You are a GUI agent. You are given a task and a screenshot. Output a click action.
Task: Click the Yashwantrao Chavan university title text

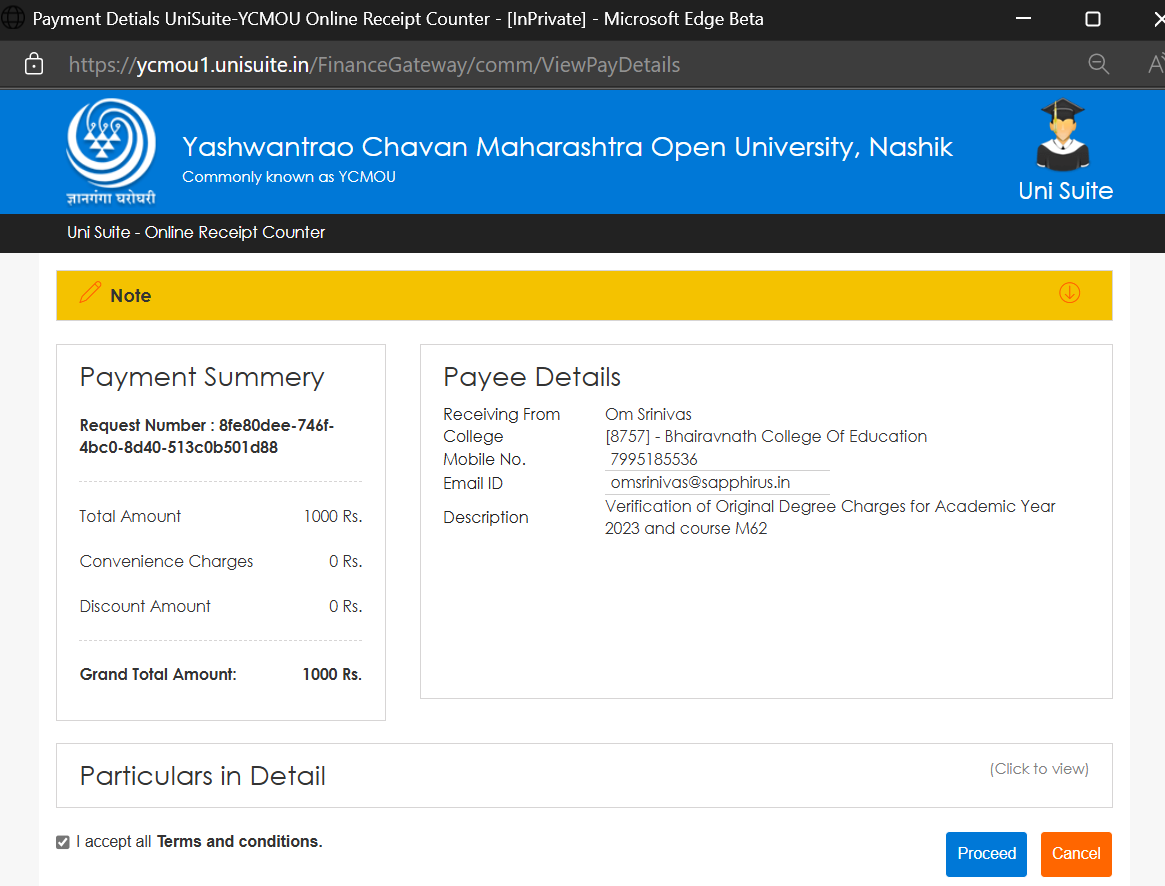click(567, 147)
